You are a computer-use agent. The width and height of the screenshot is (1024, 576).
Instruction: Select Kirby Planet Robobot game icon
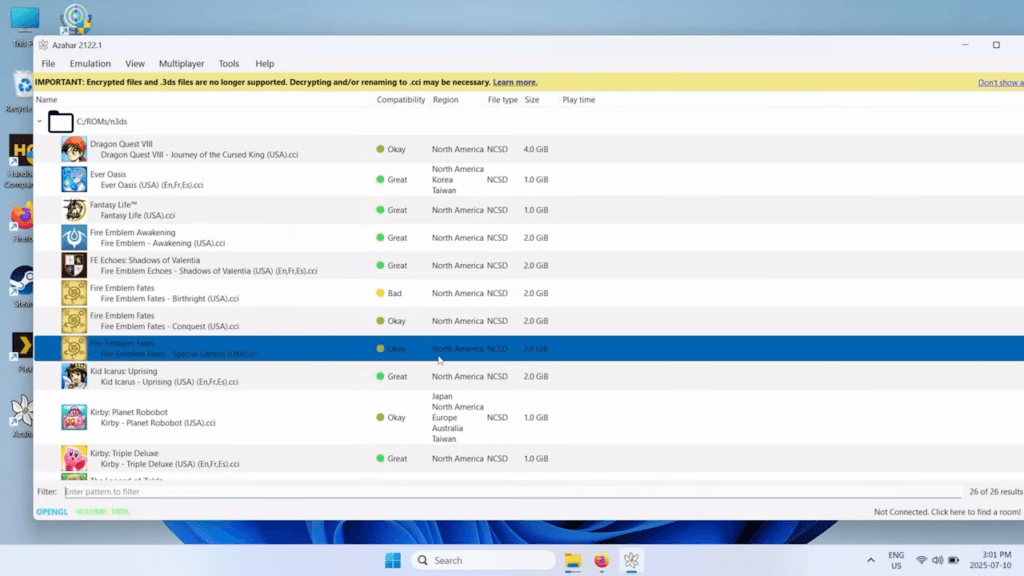(x=74, y=417)
